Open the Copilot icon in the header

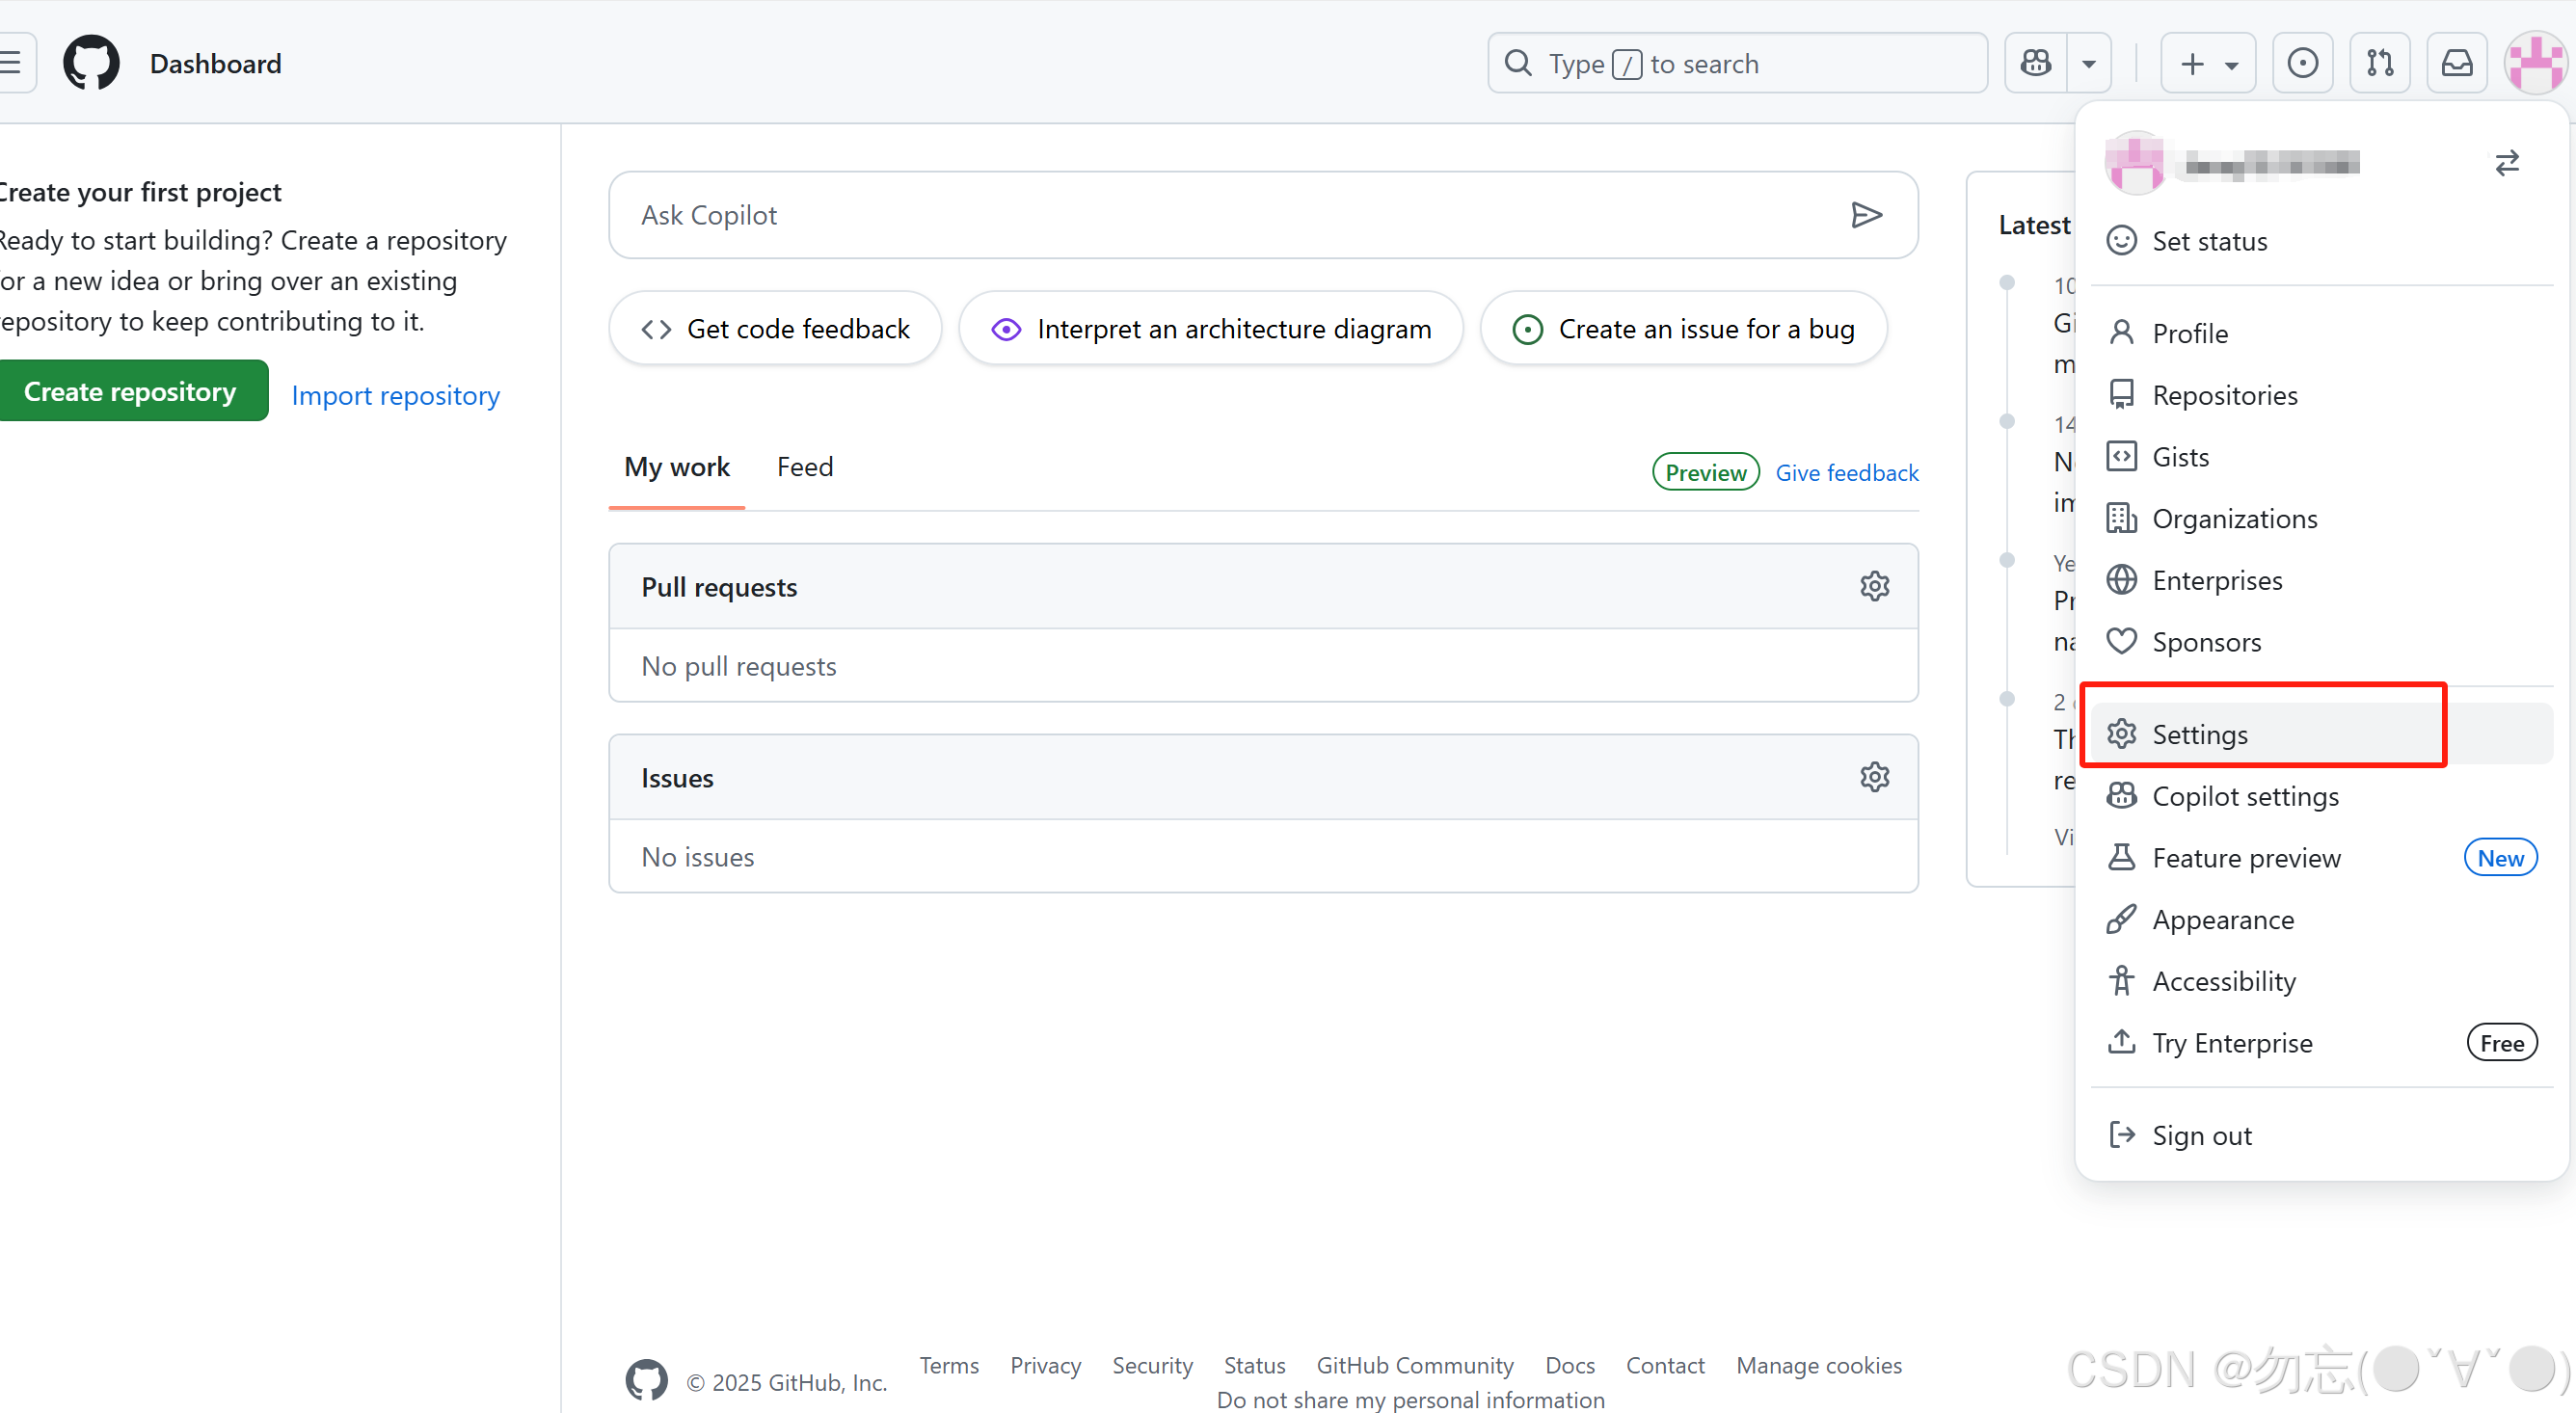(x=2034, y=62)
